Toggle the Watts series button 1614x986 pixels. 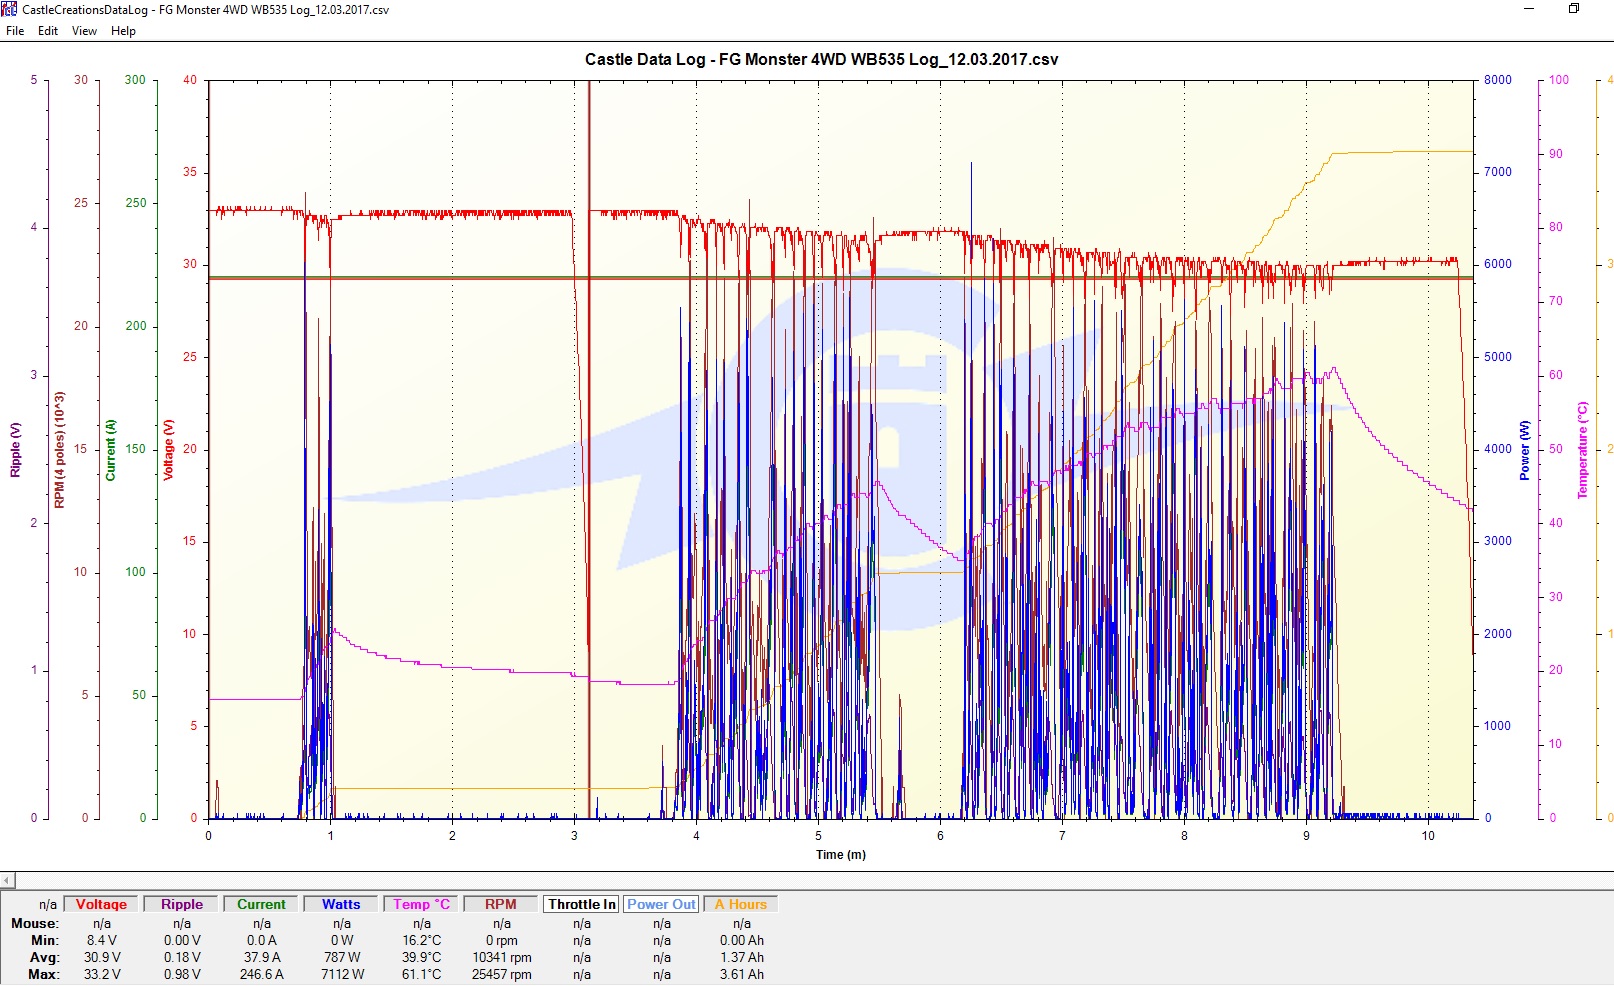pos(341,904)
